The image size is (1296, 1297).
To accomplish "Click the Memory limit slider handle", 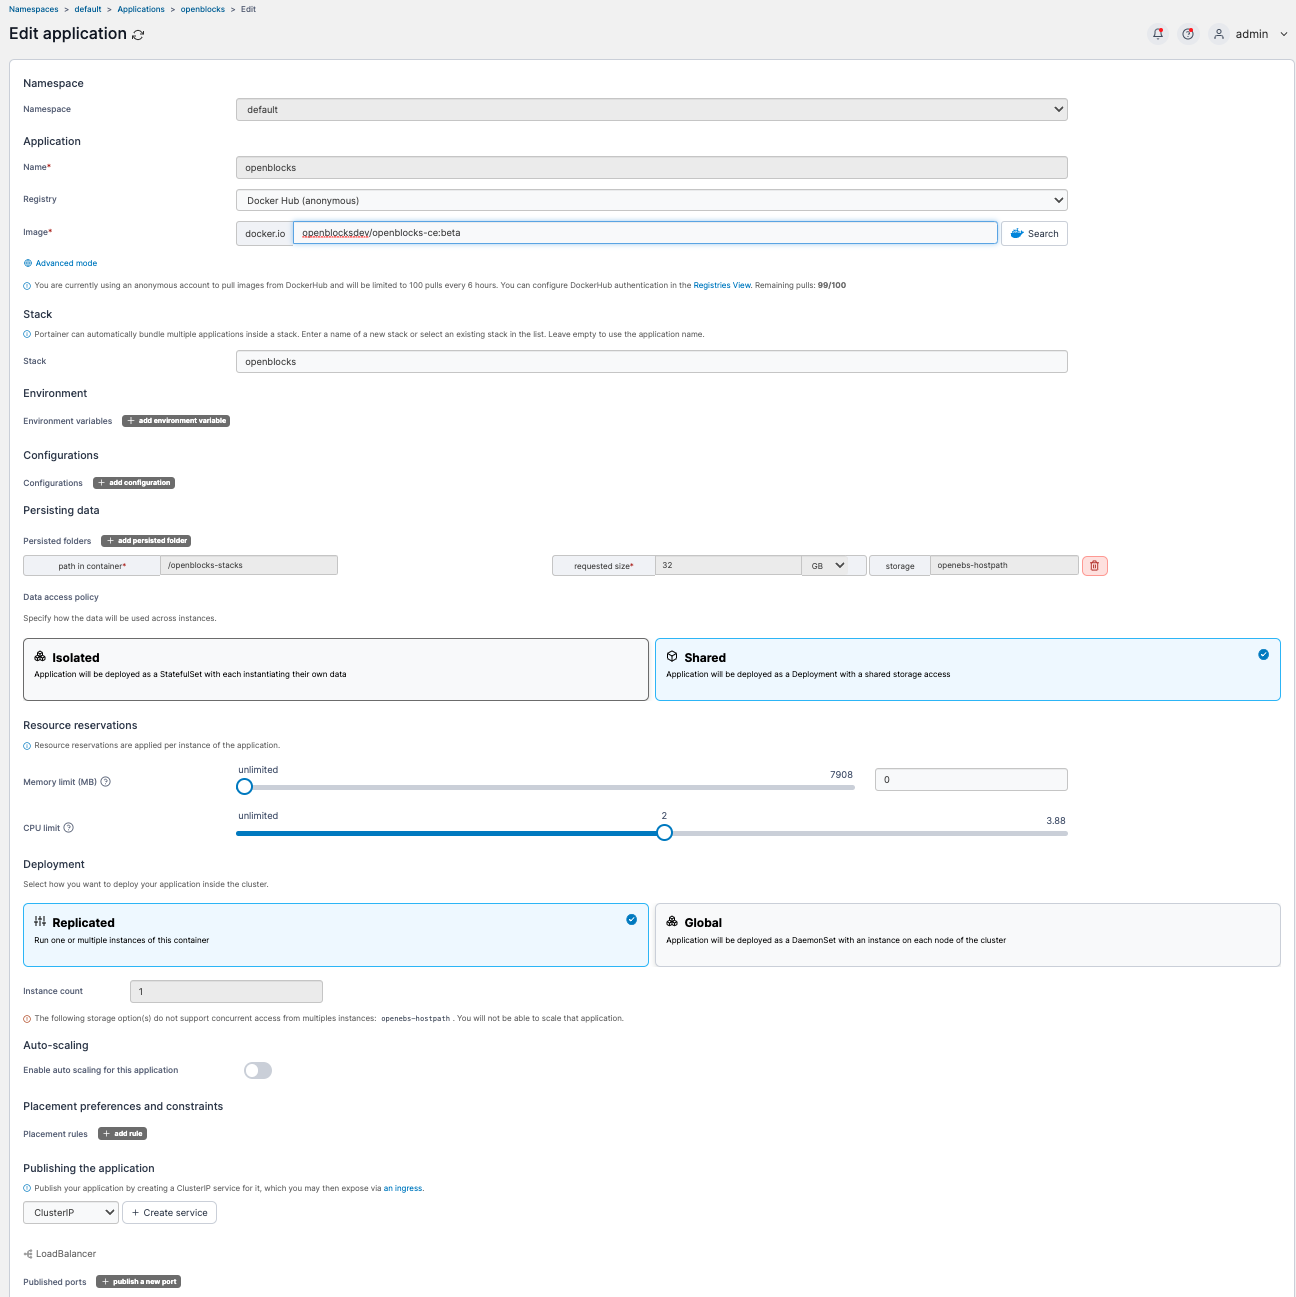I will pos(244,787).
